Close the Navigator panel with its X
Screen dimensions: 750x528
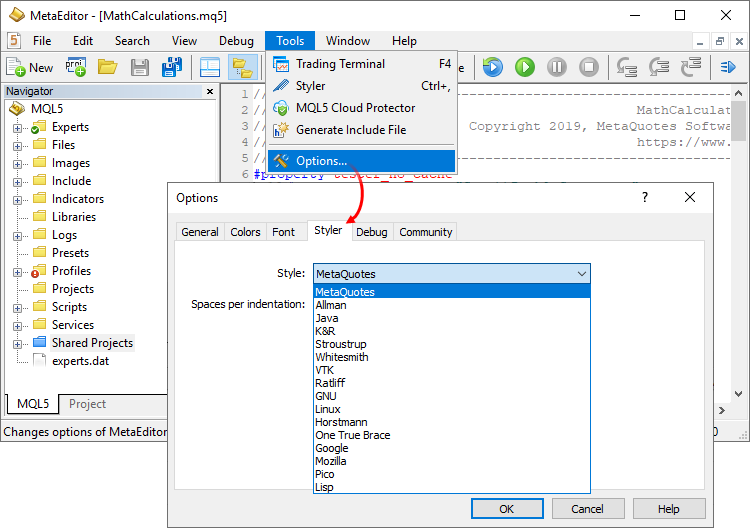(x=210, y=91)
